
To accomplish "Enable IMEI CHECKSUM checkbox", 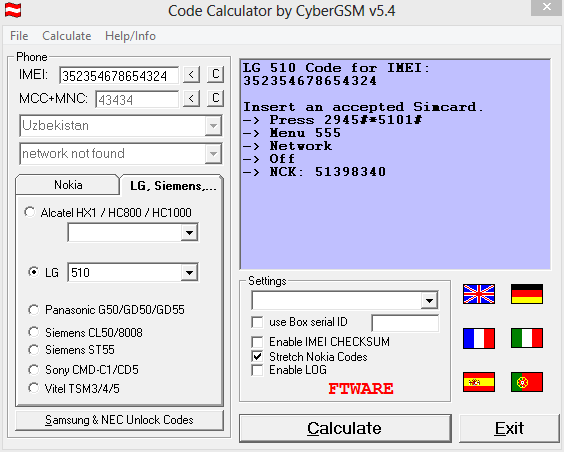I will (257, 342).
